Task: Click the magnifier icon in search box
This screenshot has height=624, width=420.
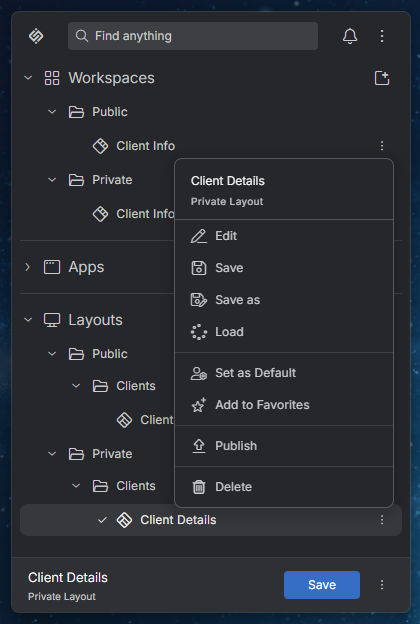Action: (x=82, y=36)
